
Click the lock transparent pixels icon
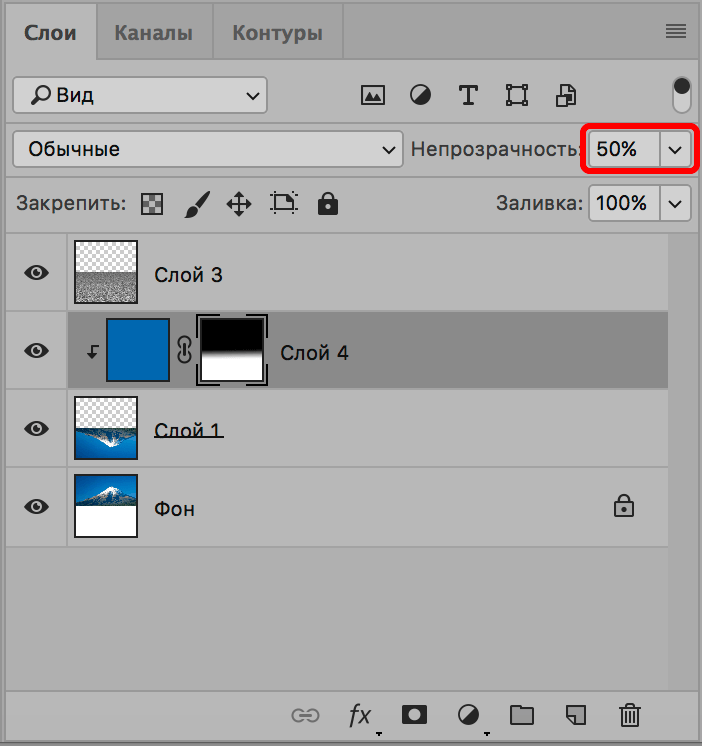[x=151, y=204]
